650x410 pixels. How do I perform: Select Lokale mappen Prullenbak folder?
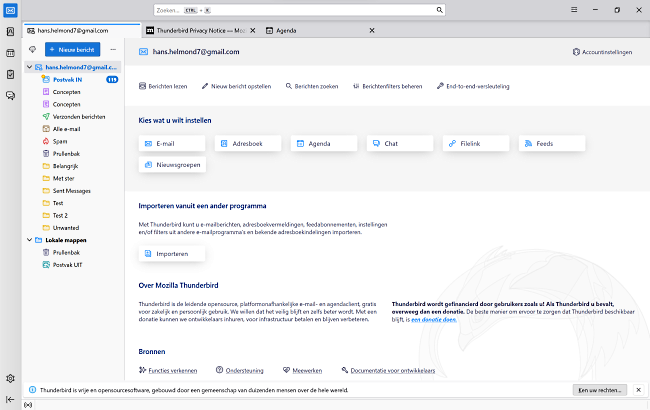click(73, 252)
